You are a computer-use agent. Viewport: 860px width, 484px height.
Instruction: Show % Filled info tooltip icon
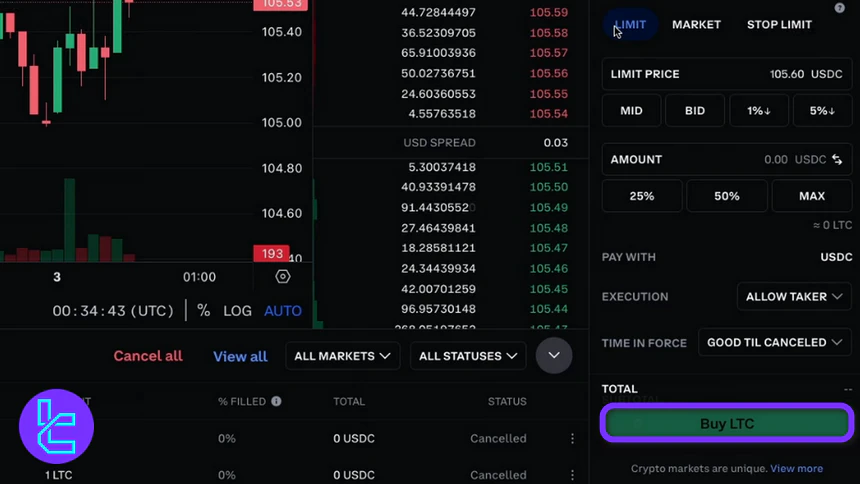tap(276, 401)
